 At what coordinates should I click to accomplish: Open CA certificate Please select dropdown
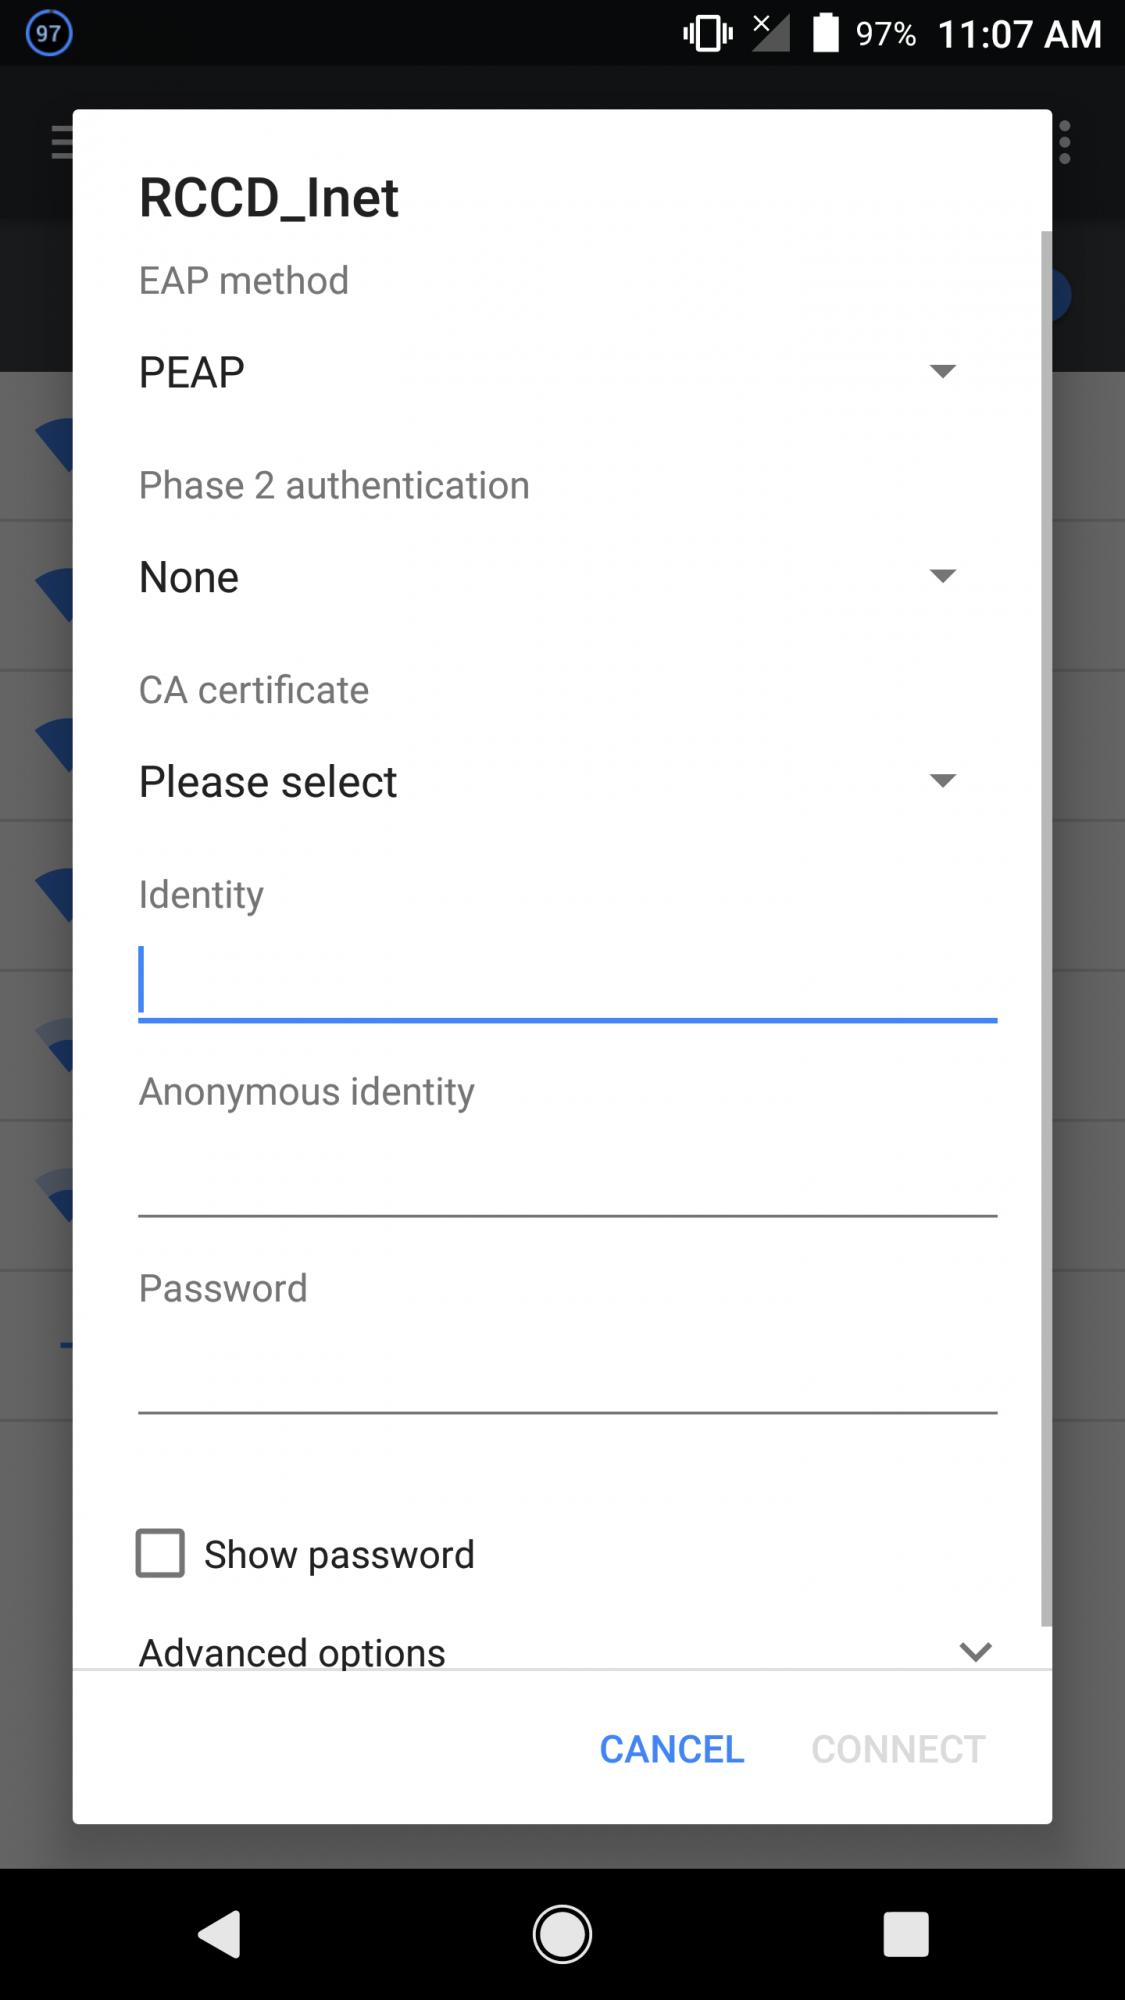pyautogui.click(x=548, y=781)
